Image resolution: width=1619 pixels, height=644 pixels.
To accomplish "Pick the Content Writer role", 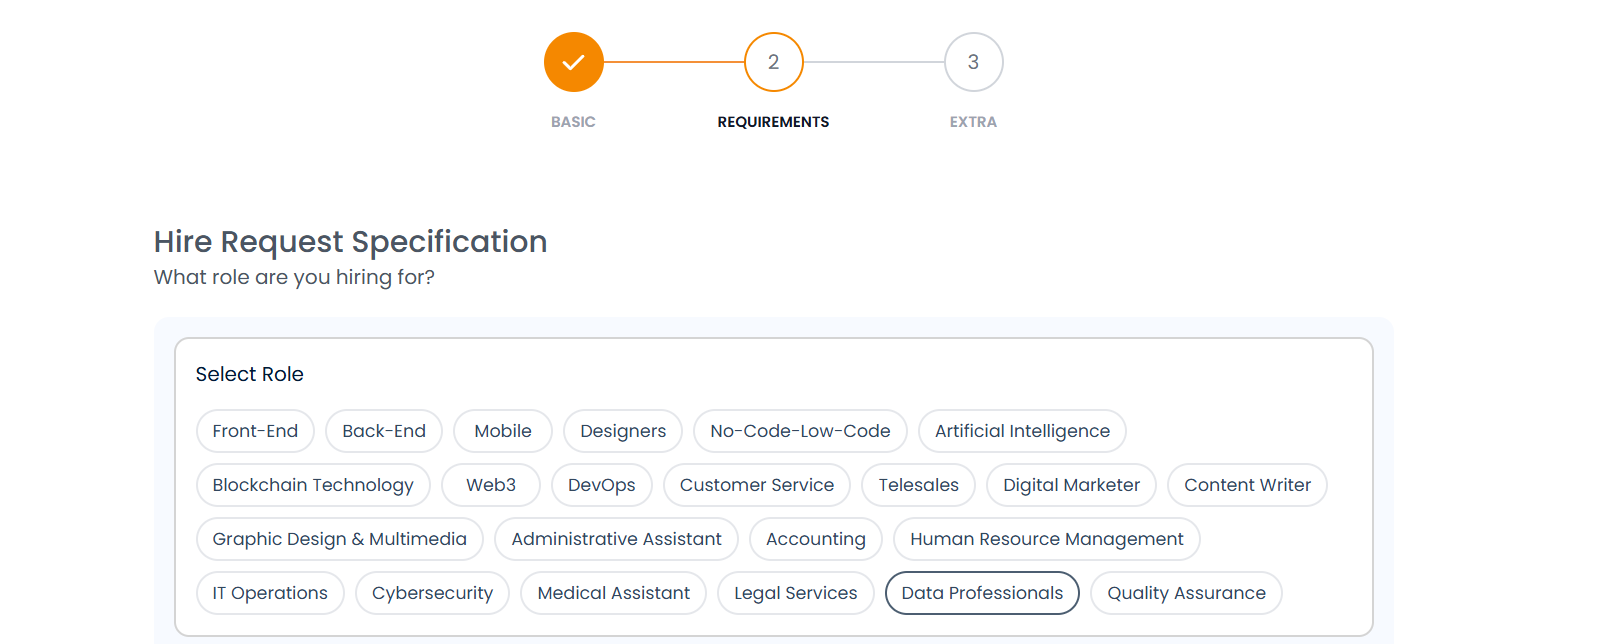I will pos(1247,485).
